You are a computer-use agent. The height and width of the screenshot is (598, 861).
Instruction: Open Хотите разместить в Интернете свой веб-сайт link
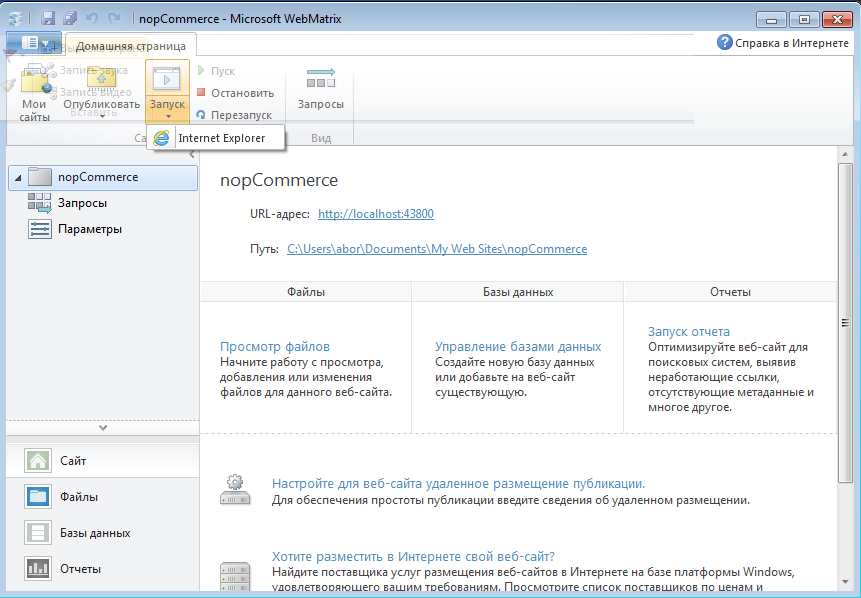coord(413,556)
